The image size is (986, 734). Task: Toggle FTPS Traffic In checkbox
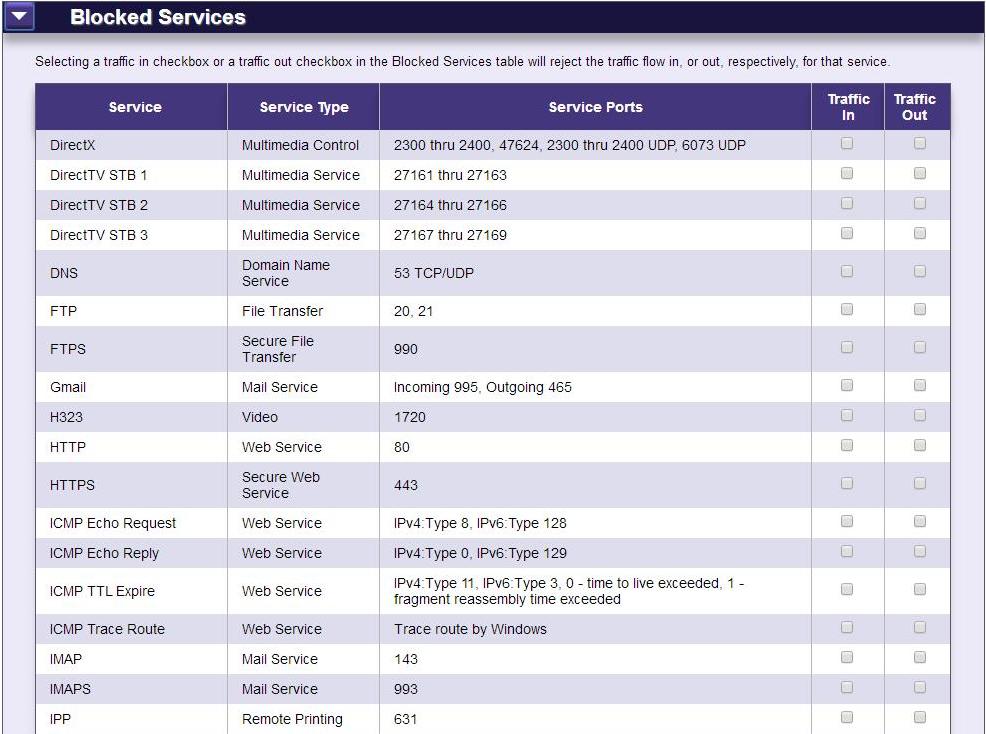tap(847, 347)
